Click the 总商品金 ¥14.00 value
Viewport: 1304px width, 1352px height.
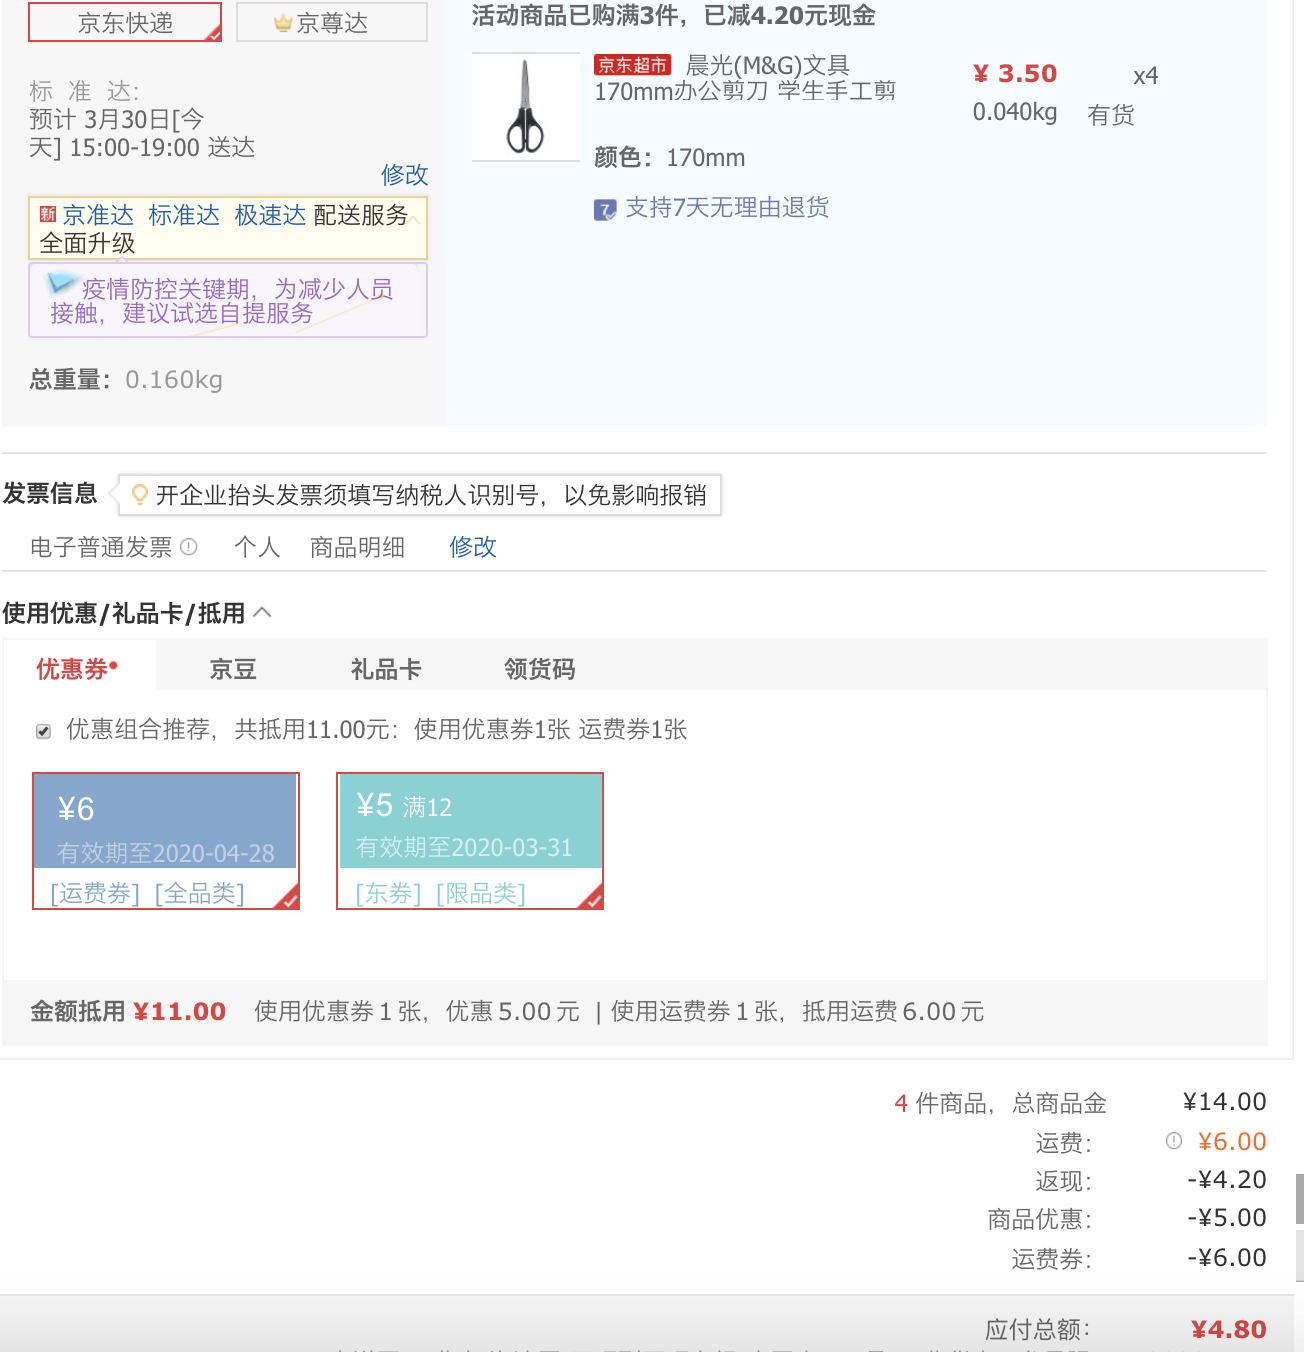tap(1225, 1102)
